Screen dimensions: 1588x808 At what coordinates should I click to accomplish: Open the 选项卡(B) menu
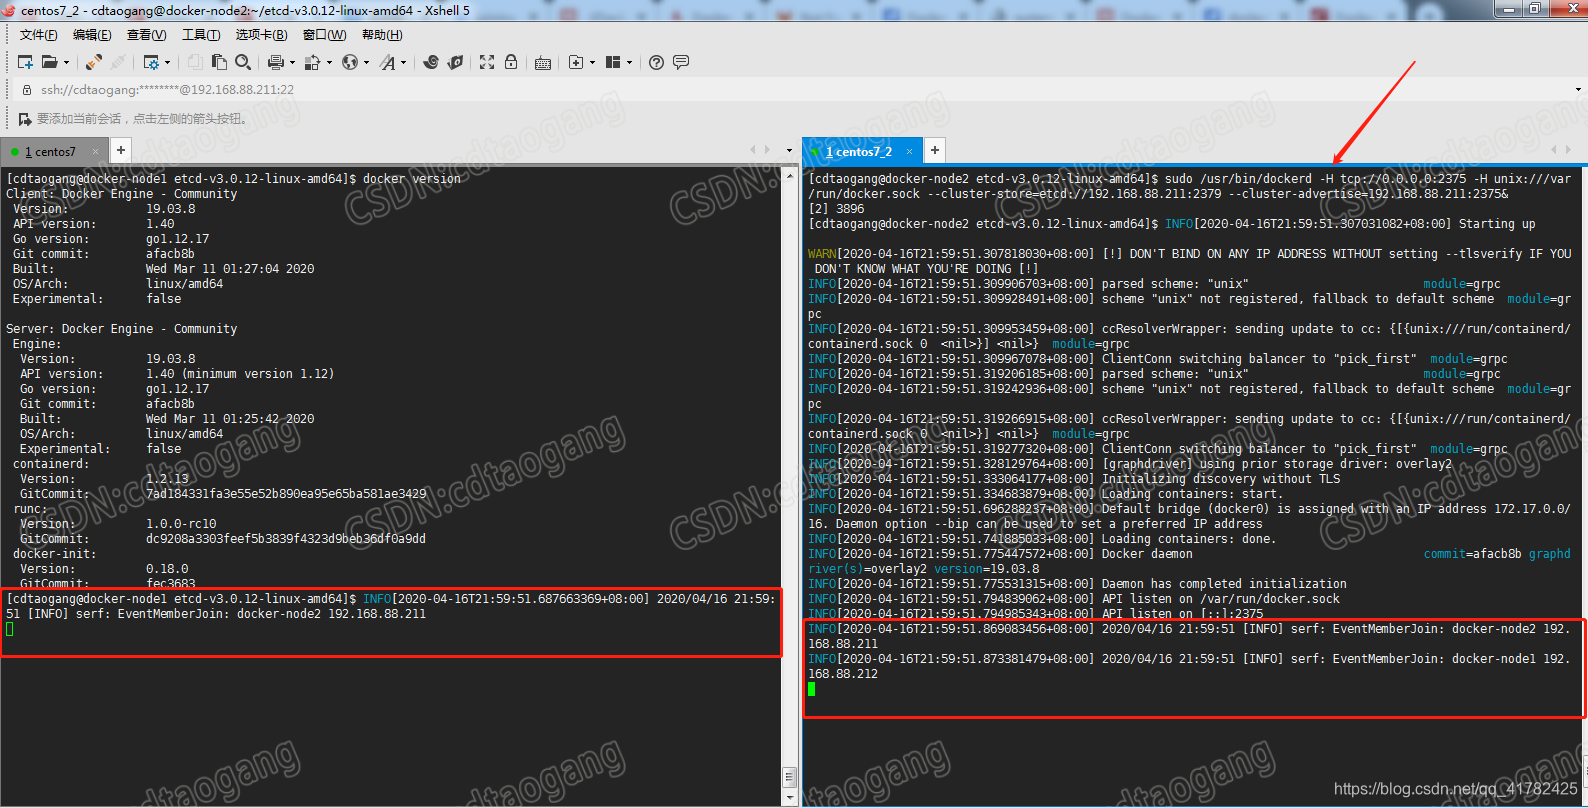[261, 35]
